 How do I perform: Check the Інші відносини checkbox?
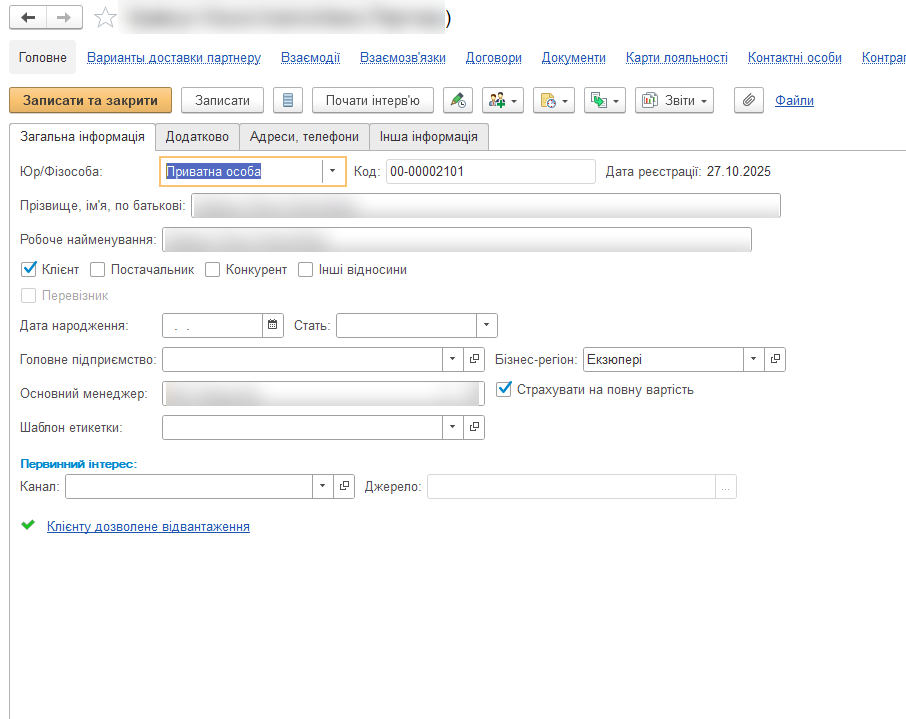click(x=305, y=270)
